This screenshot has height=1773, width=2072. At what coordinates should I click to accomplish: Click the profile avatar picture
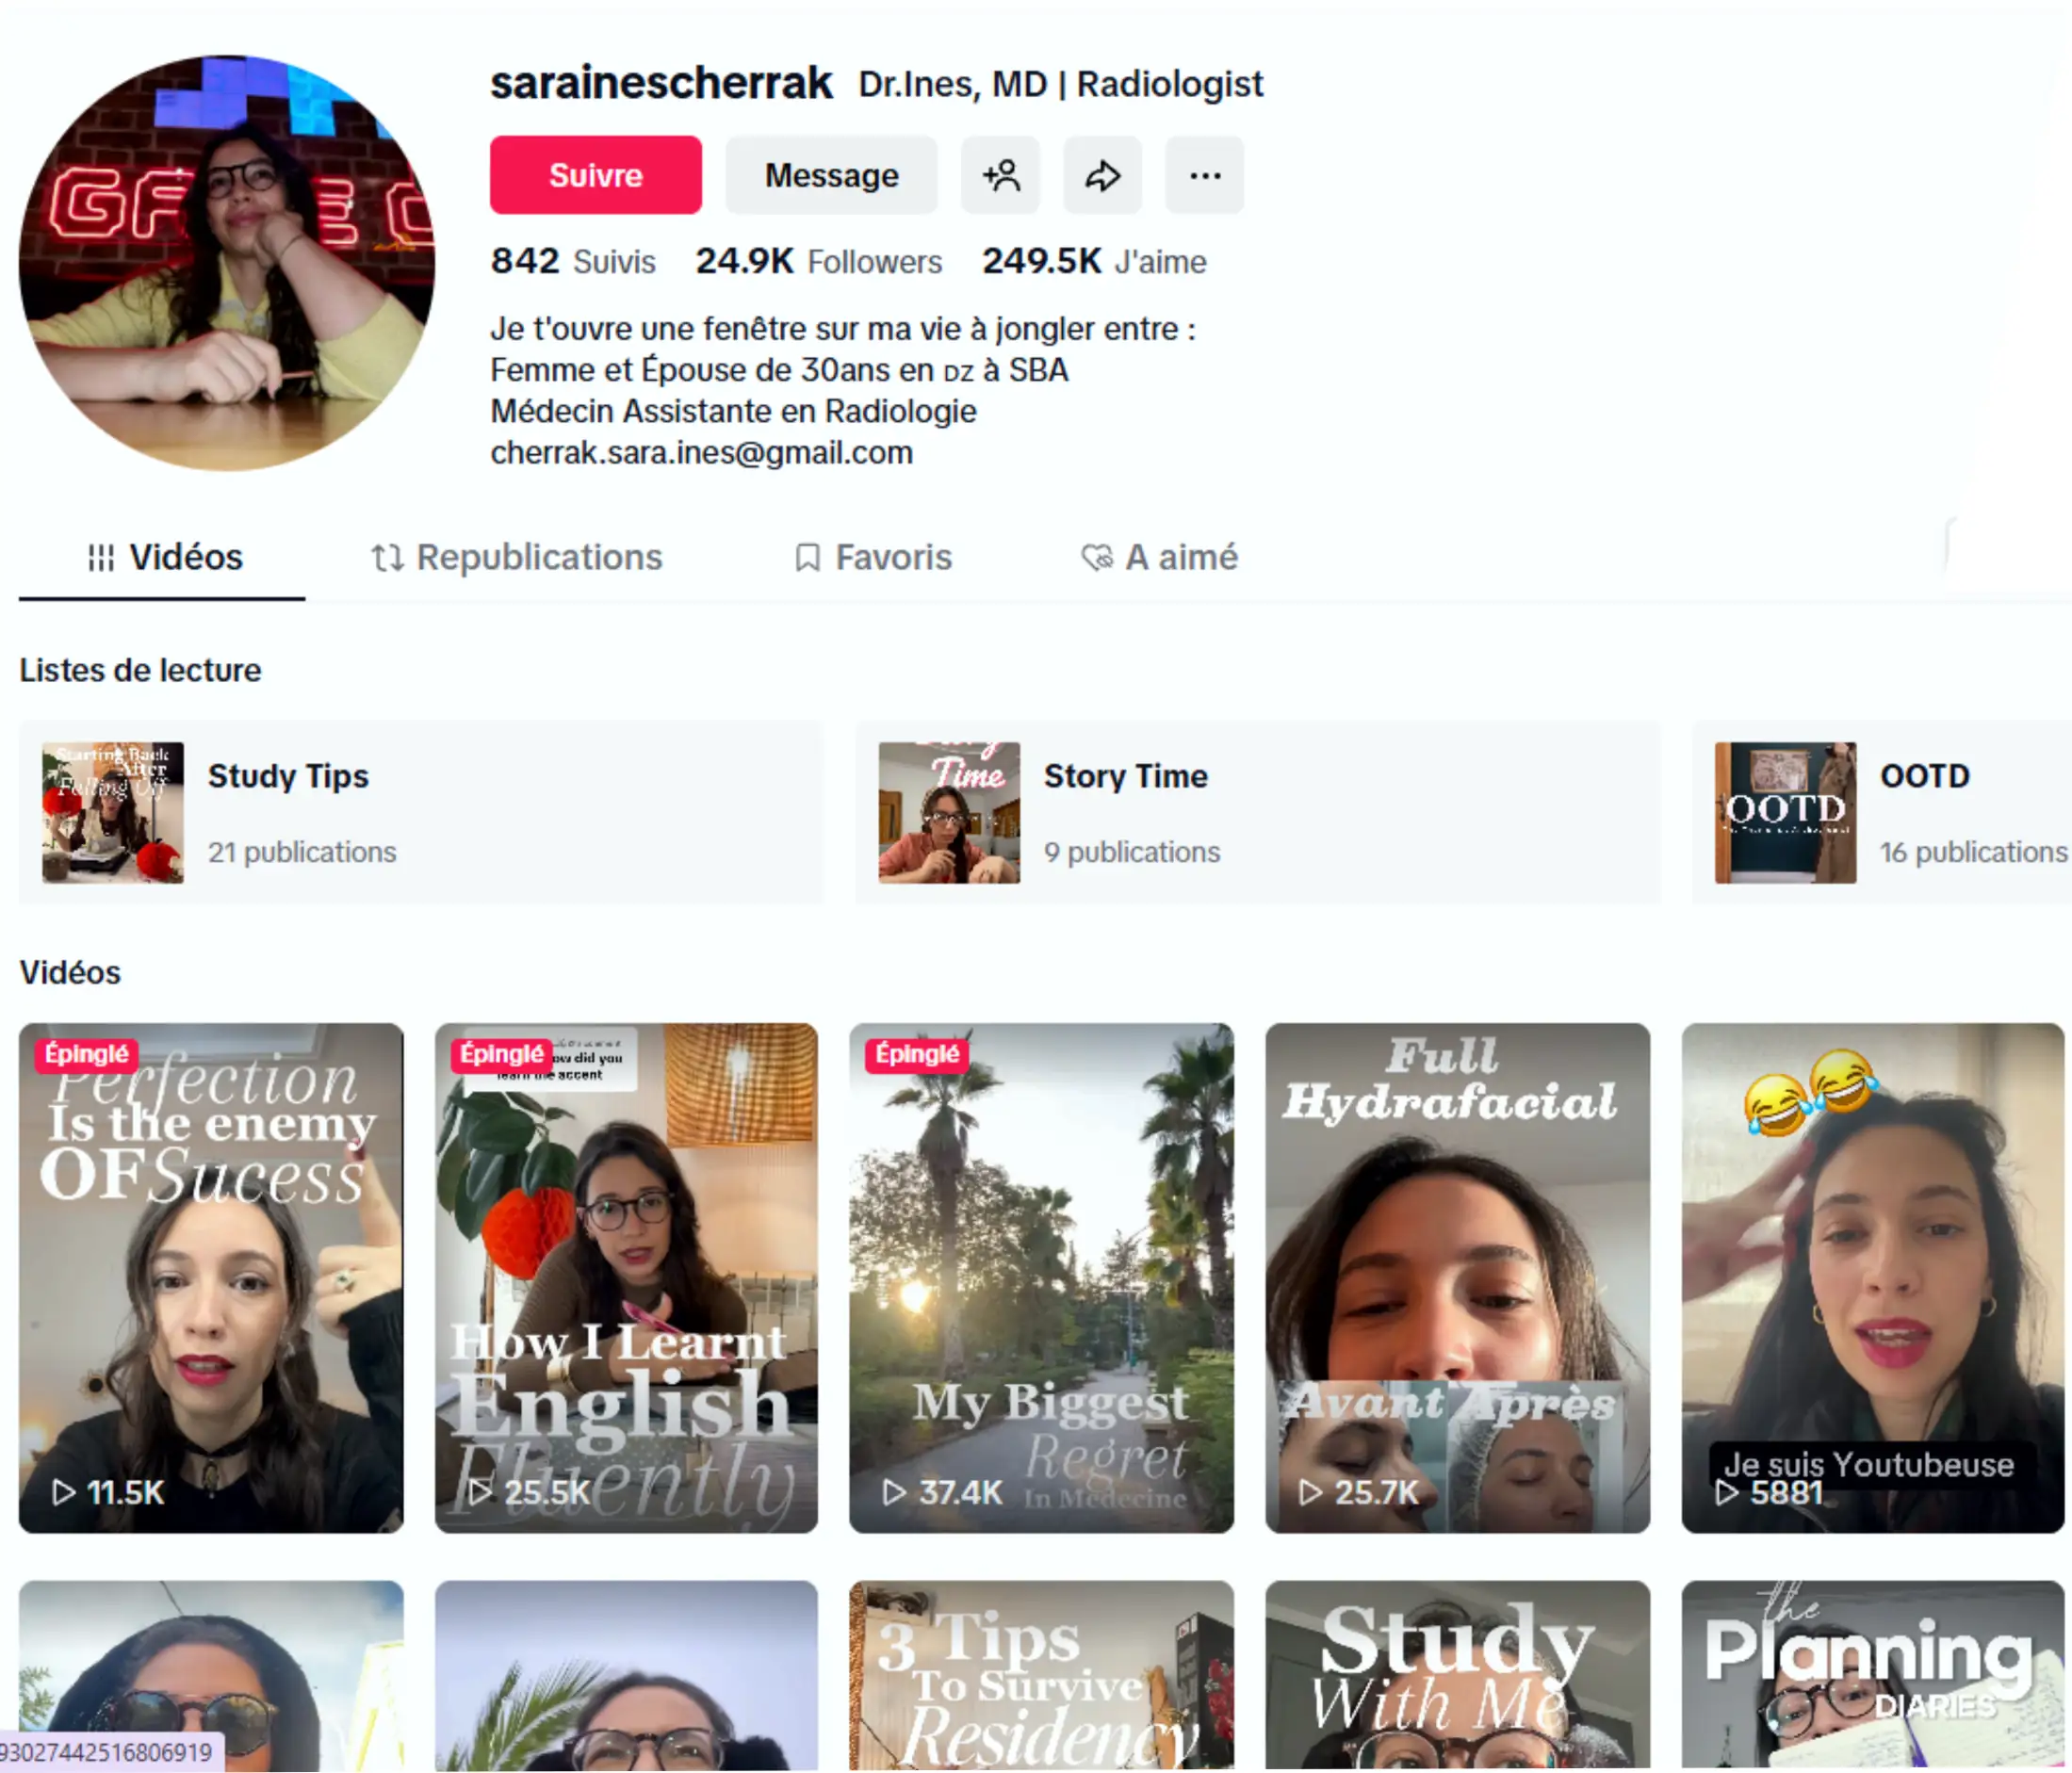point(227,263)
